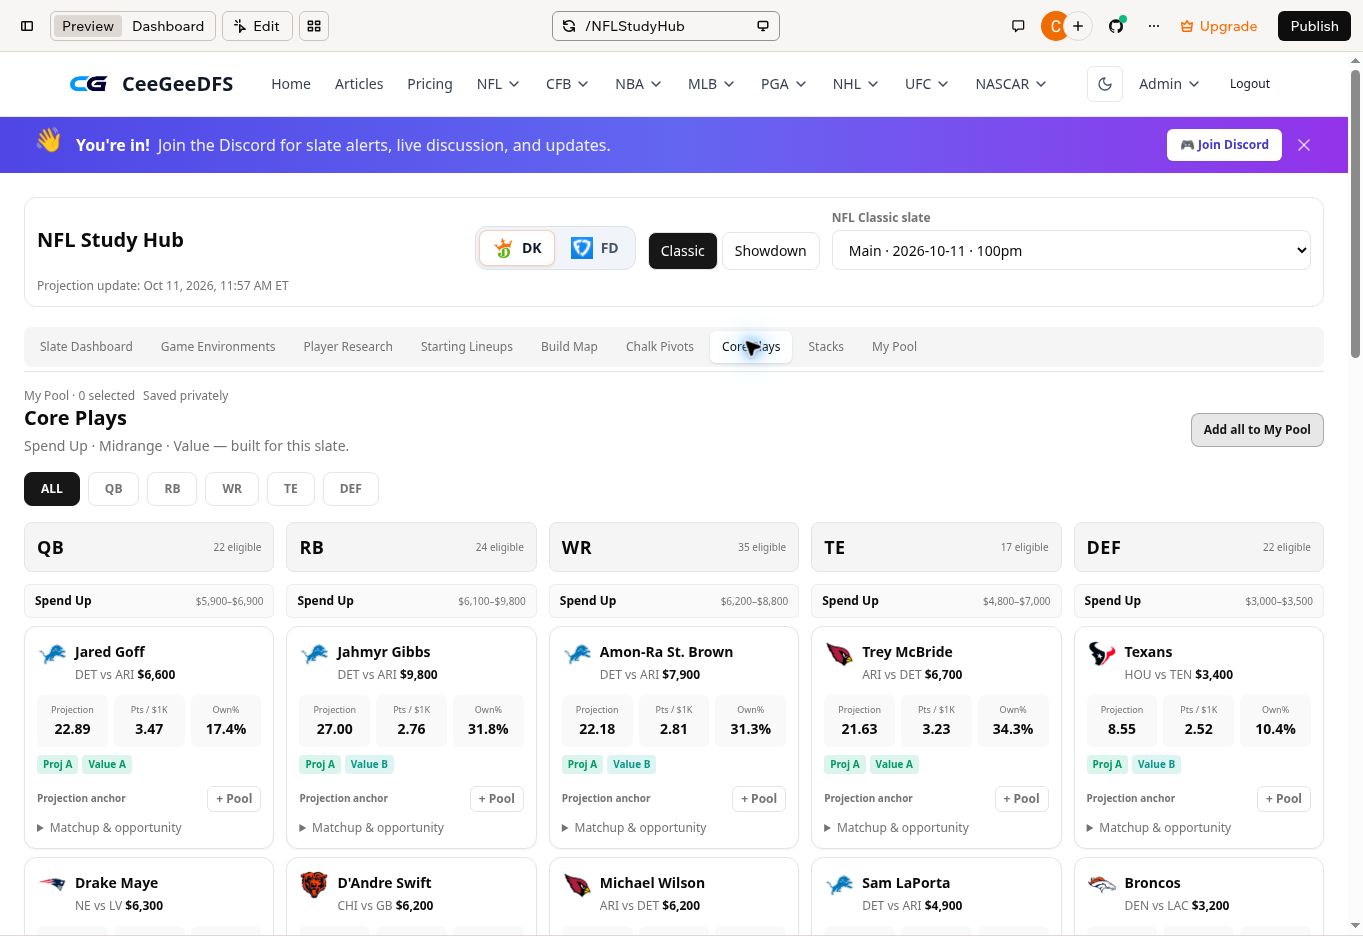Image resolution: width=1363 pixels, height=936 pixels.
Task: Add Jahmyr Gibbs to pool
Action: pyautogui.click(x=497, y=799)
